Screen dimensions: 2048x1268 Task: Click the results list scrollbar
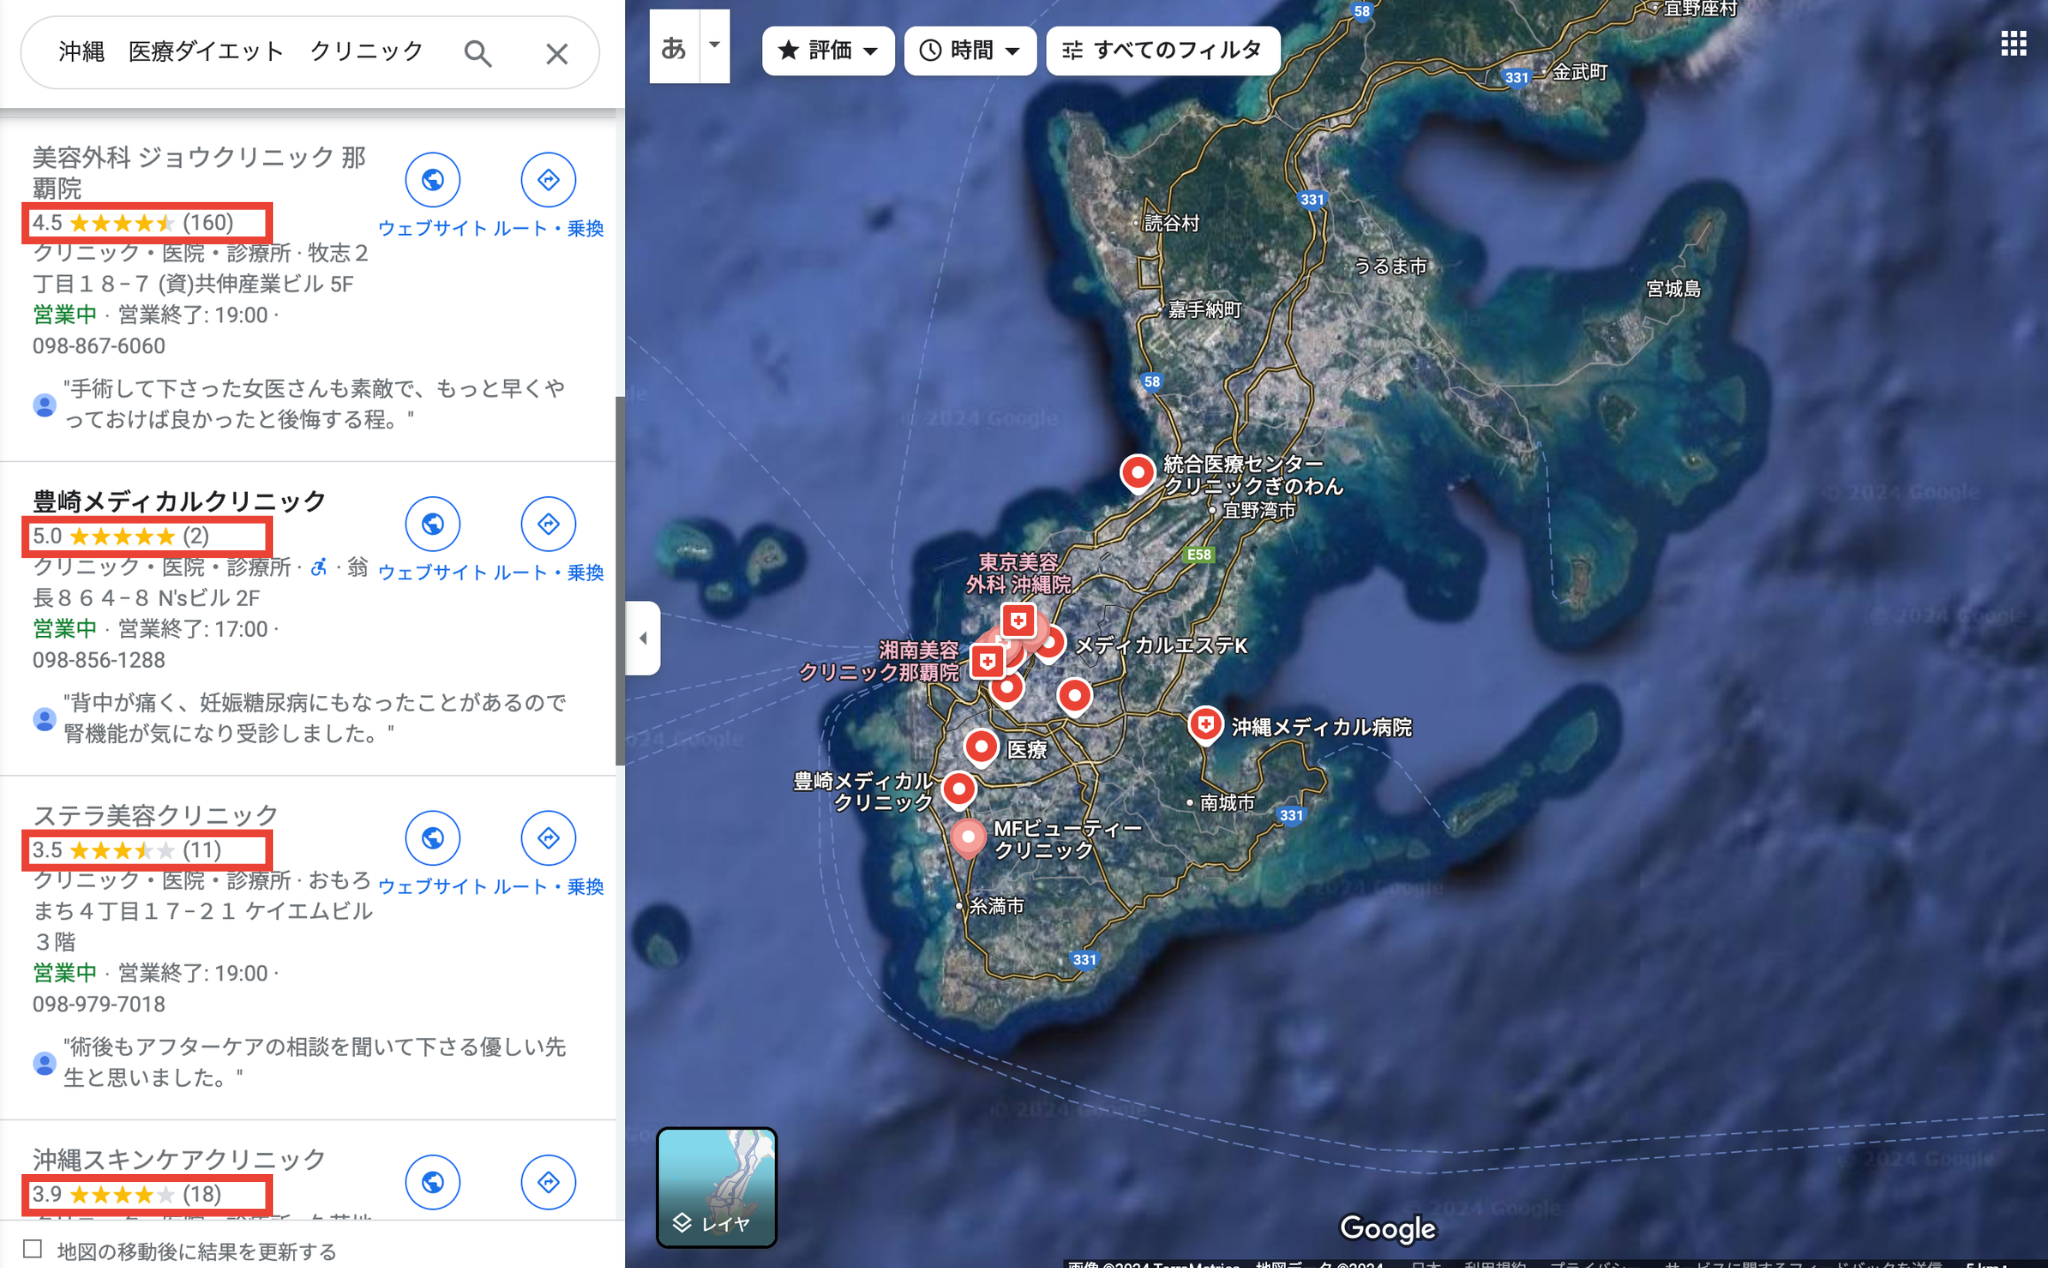click(620, 580)
